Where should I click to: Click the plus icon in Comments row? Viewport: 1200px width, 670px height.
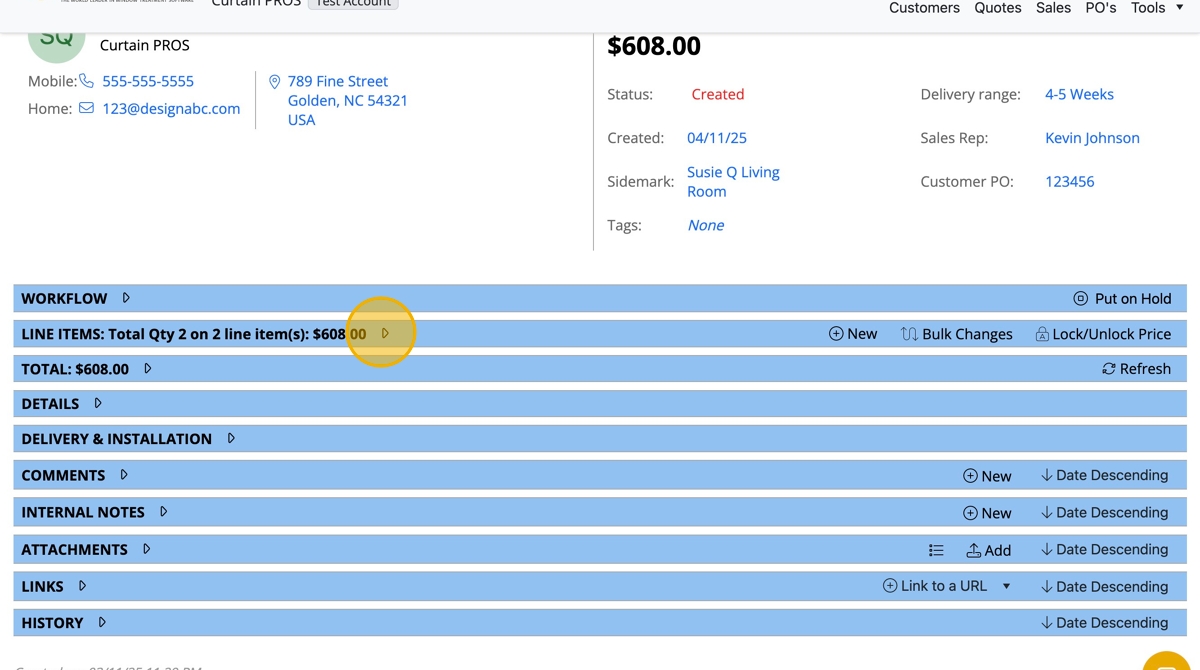click(970, 476)
